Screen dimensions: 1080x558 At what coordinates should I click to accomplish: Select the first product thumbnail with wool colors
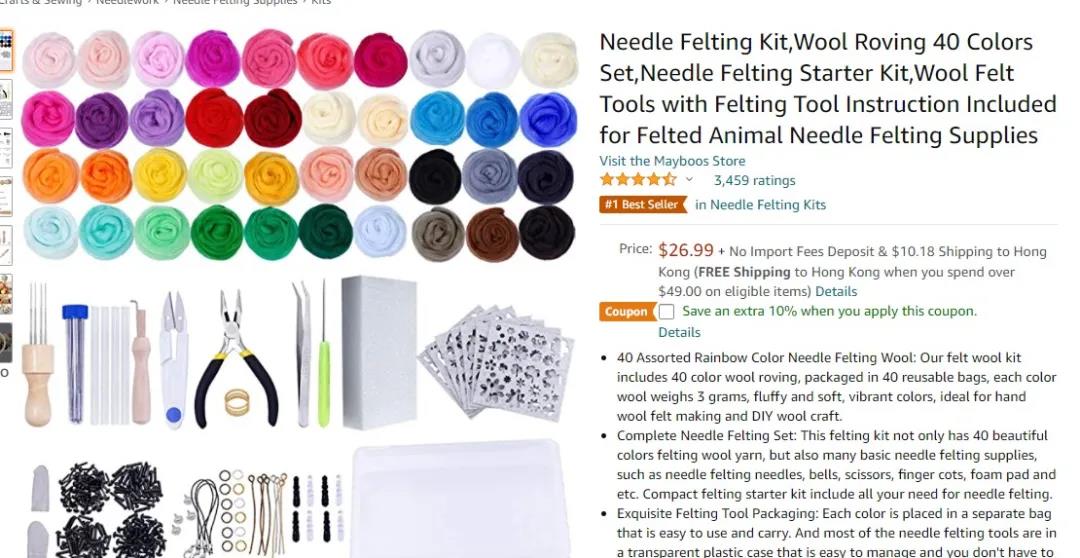click(x=6, y=50)
